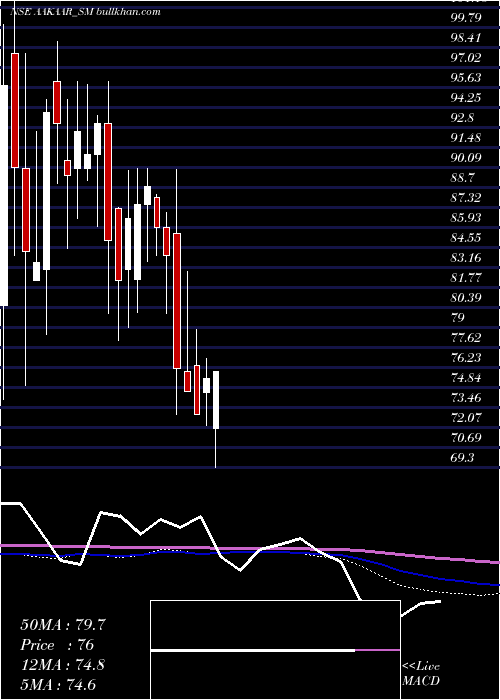
Task: Click the 50MA : 79.7 readout
Action: 63,625
